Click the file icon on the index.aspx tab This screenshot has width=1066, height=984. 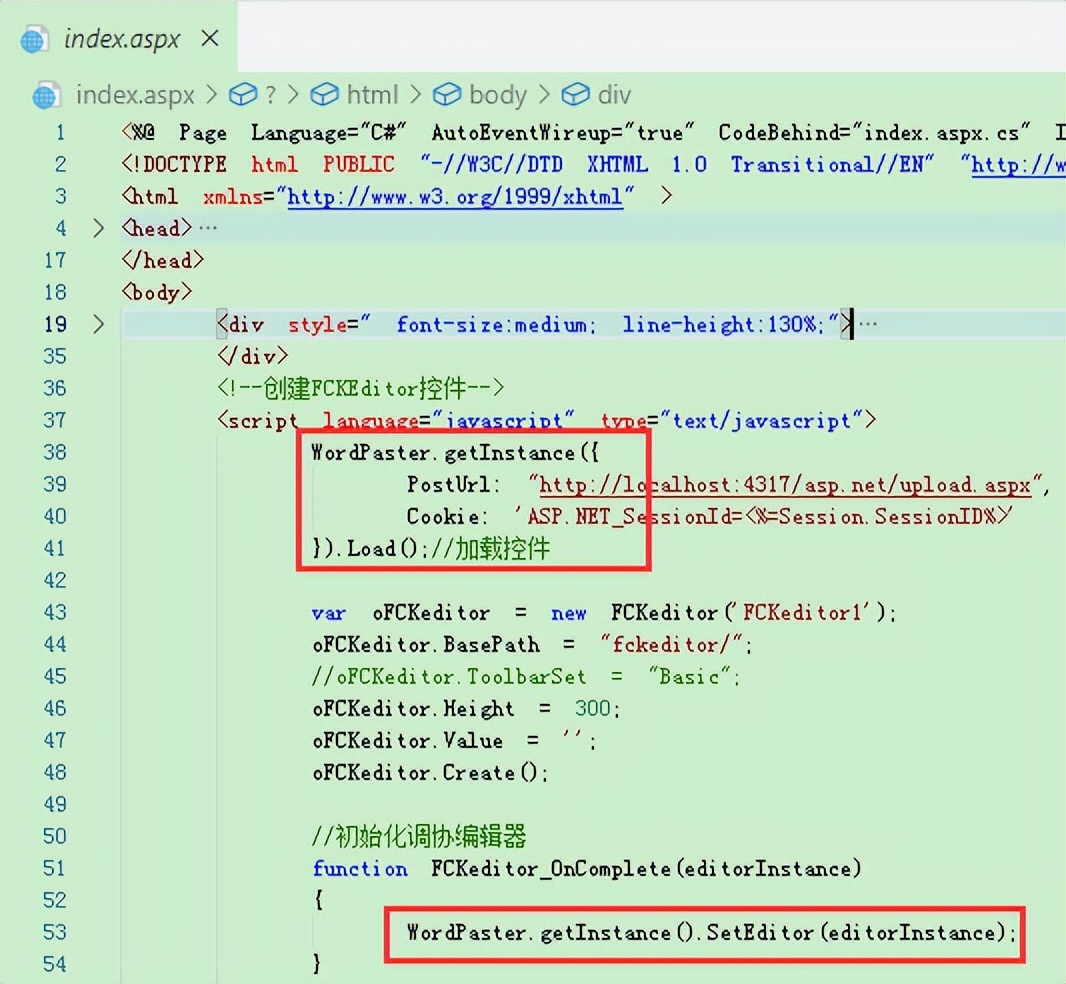[33, 39]
